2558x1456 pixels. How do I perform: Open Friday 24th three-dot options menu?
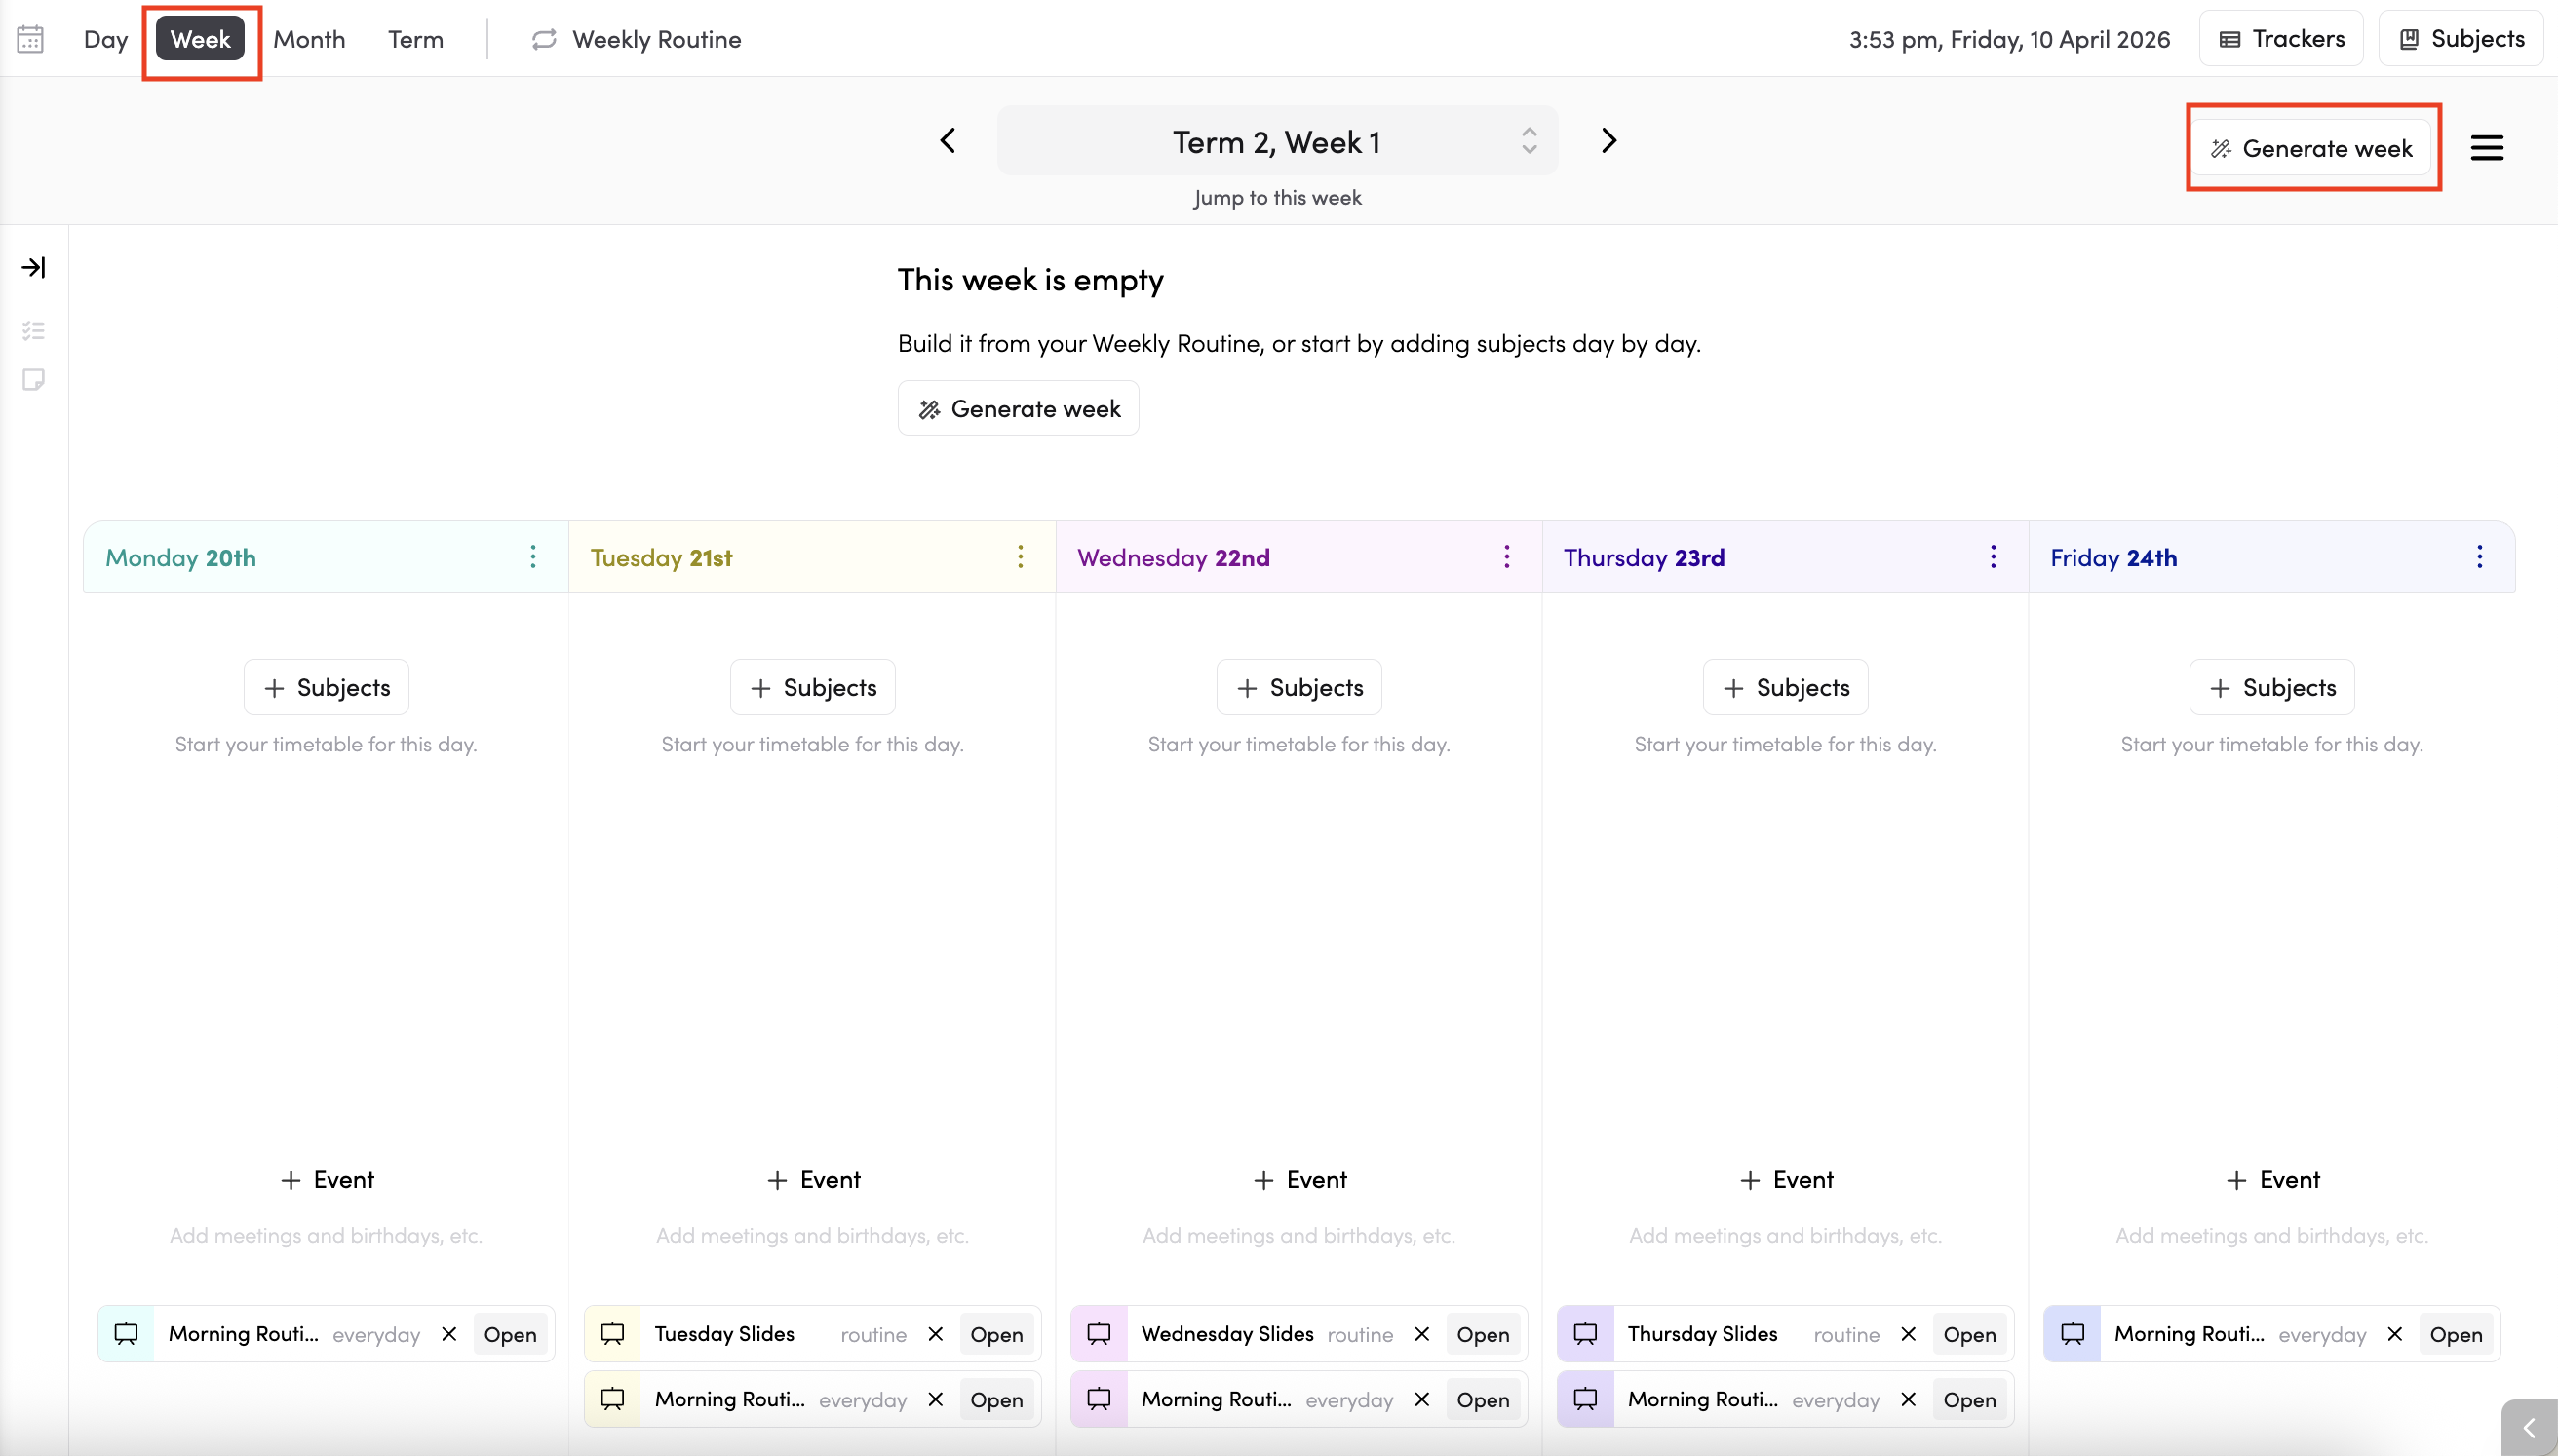tap(2479, 557)
